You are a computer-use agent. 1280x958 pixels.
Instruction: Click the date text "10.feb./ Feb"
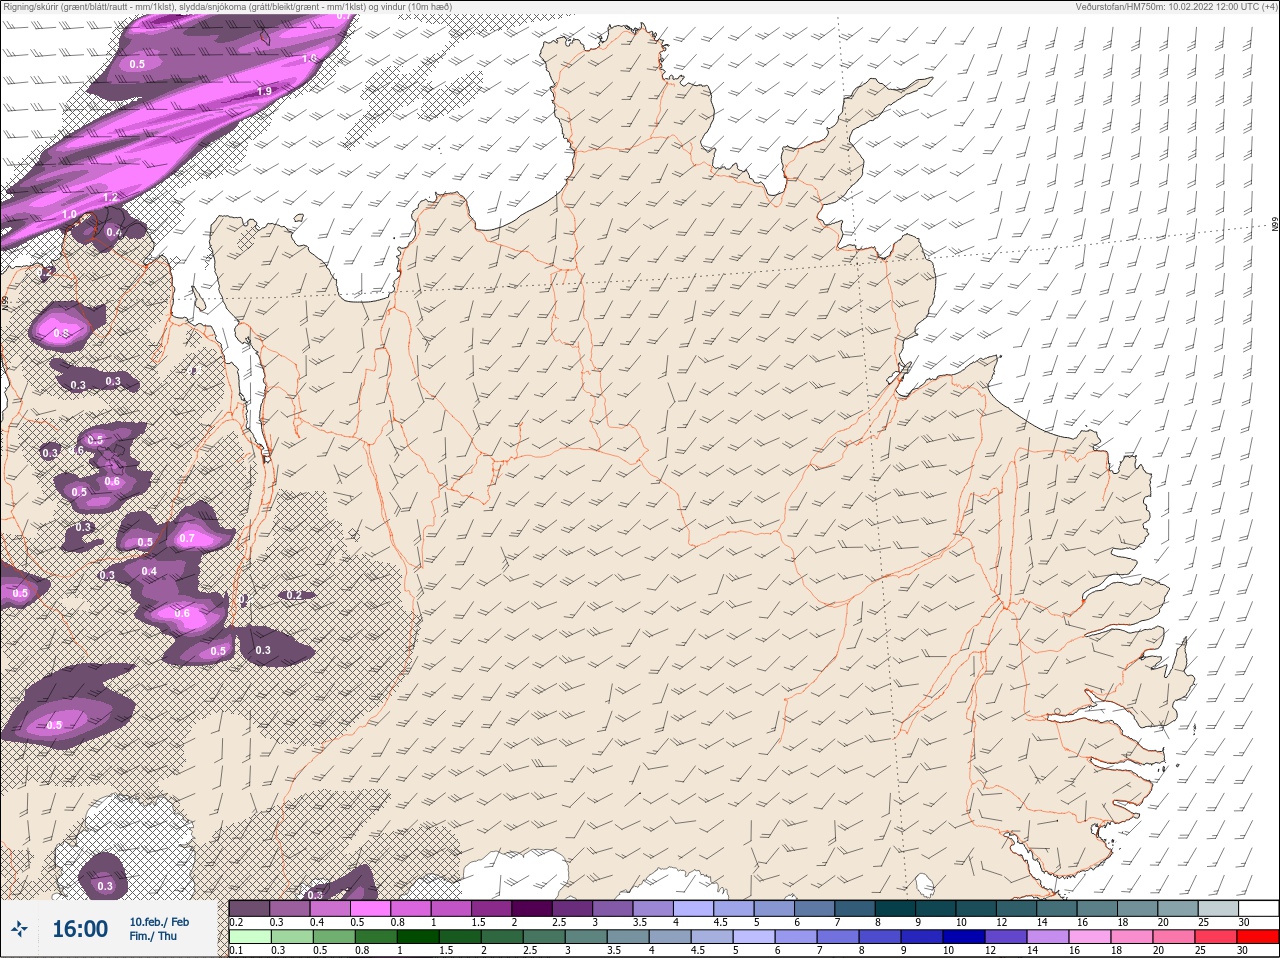pos(159,922)
